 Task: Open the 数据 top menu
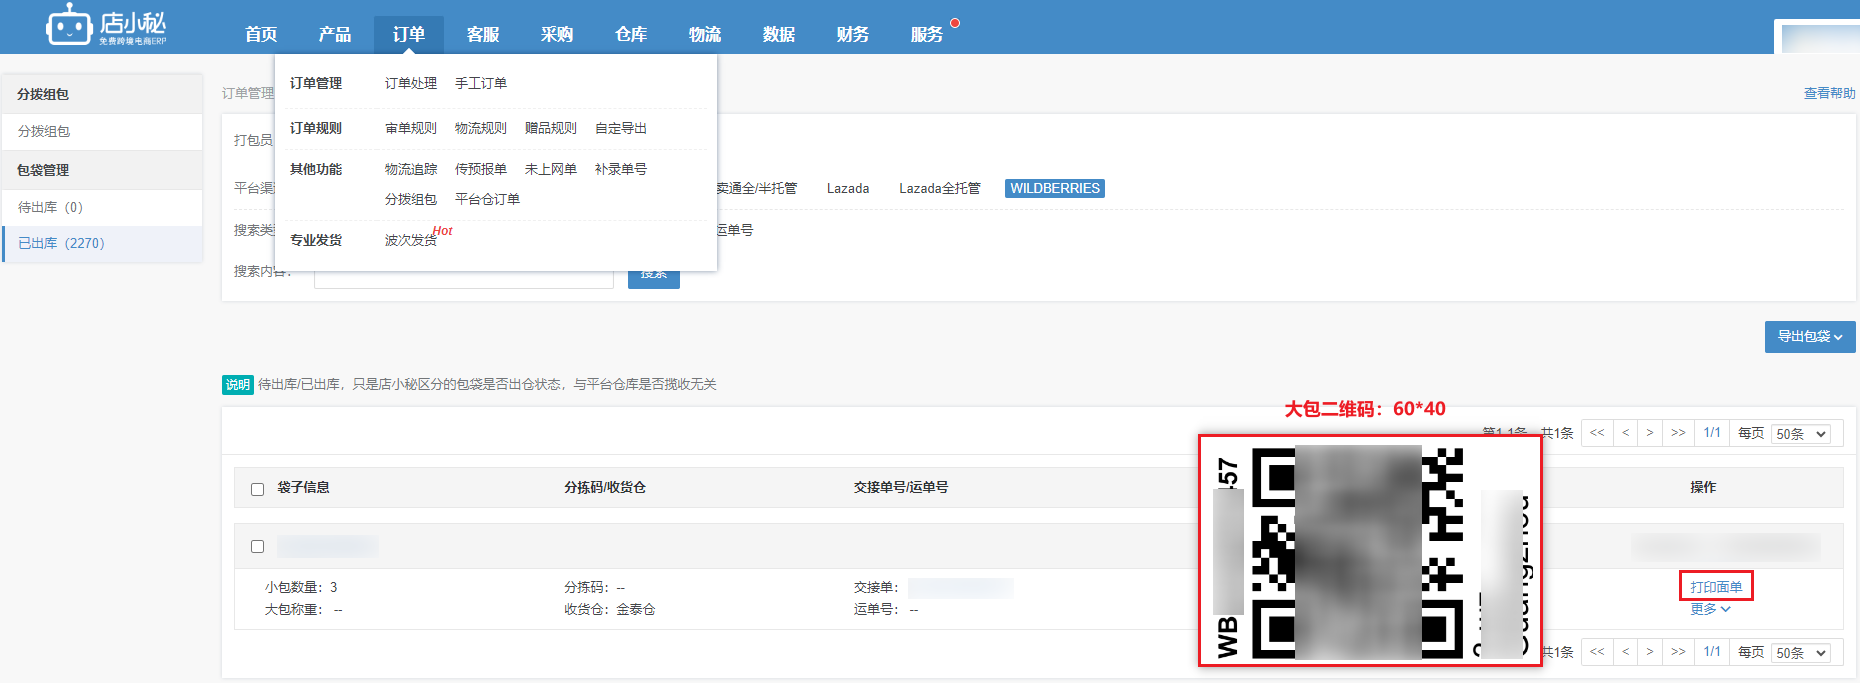point(779,34)
